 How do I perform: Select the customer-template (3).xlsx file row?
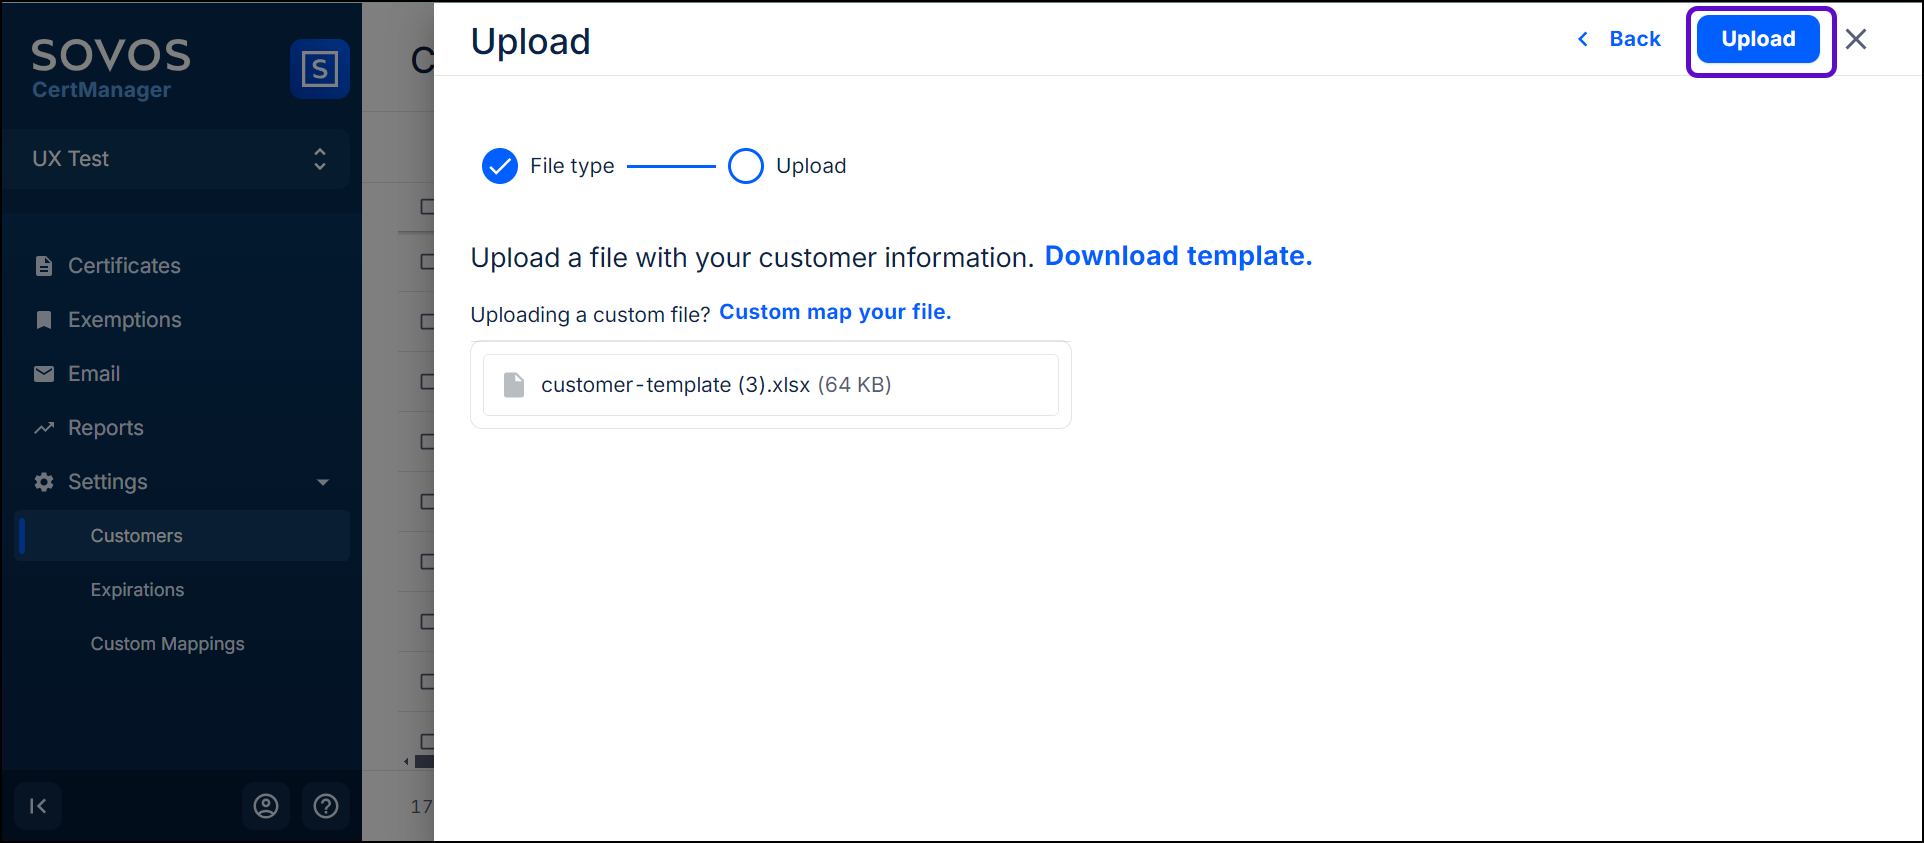770,385
